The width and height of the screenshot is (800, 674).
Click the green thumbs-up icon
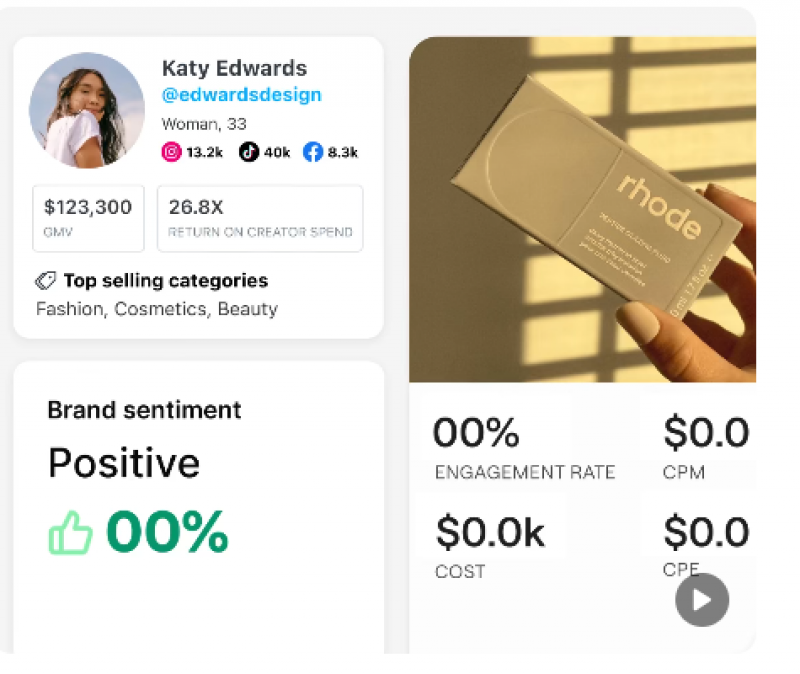(x=70, y=535)
